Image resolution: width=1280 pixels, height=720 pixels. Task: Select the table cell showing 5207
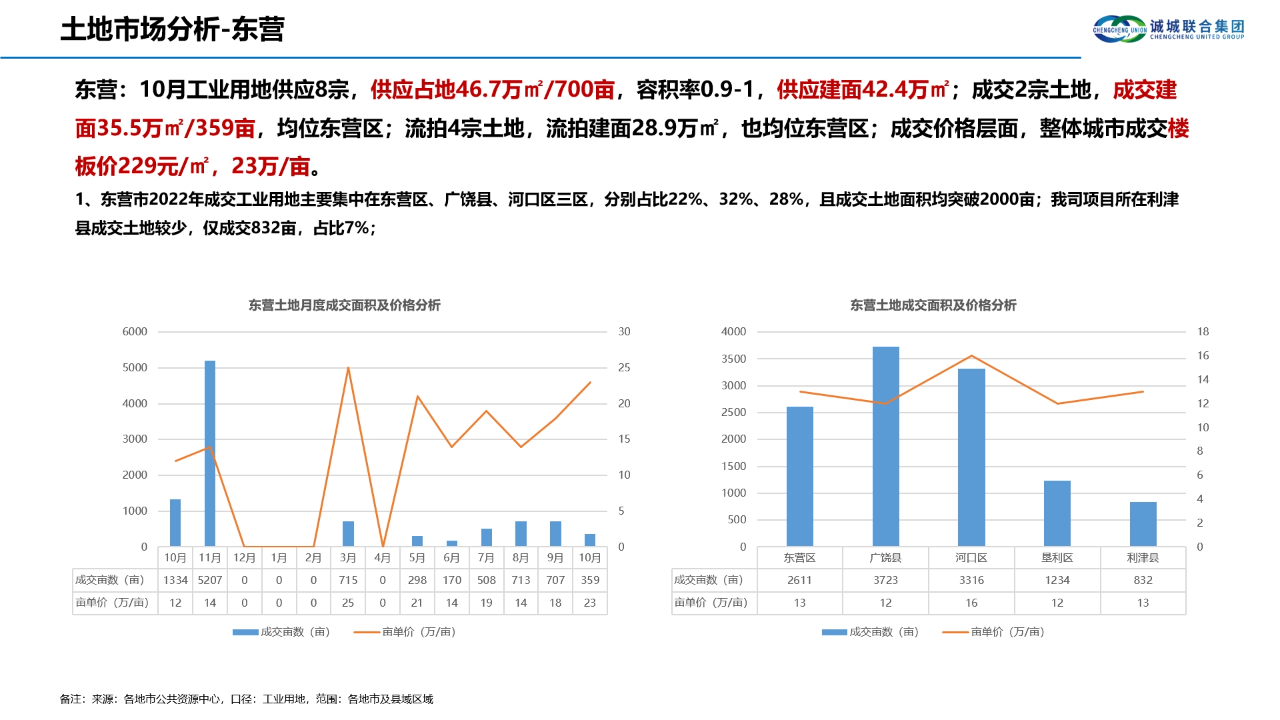click(208, 580)
